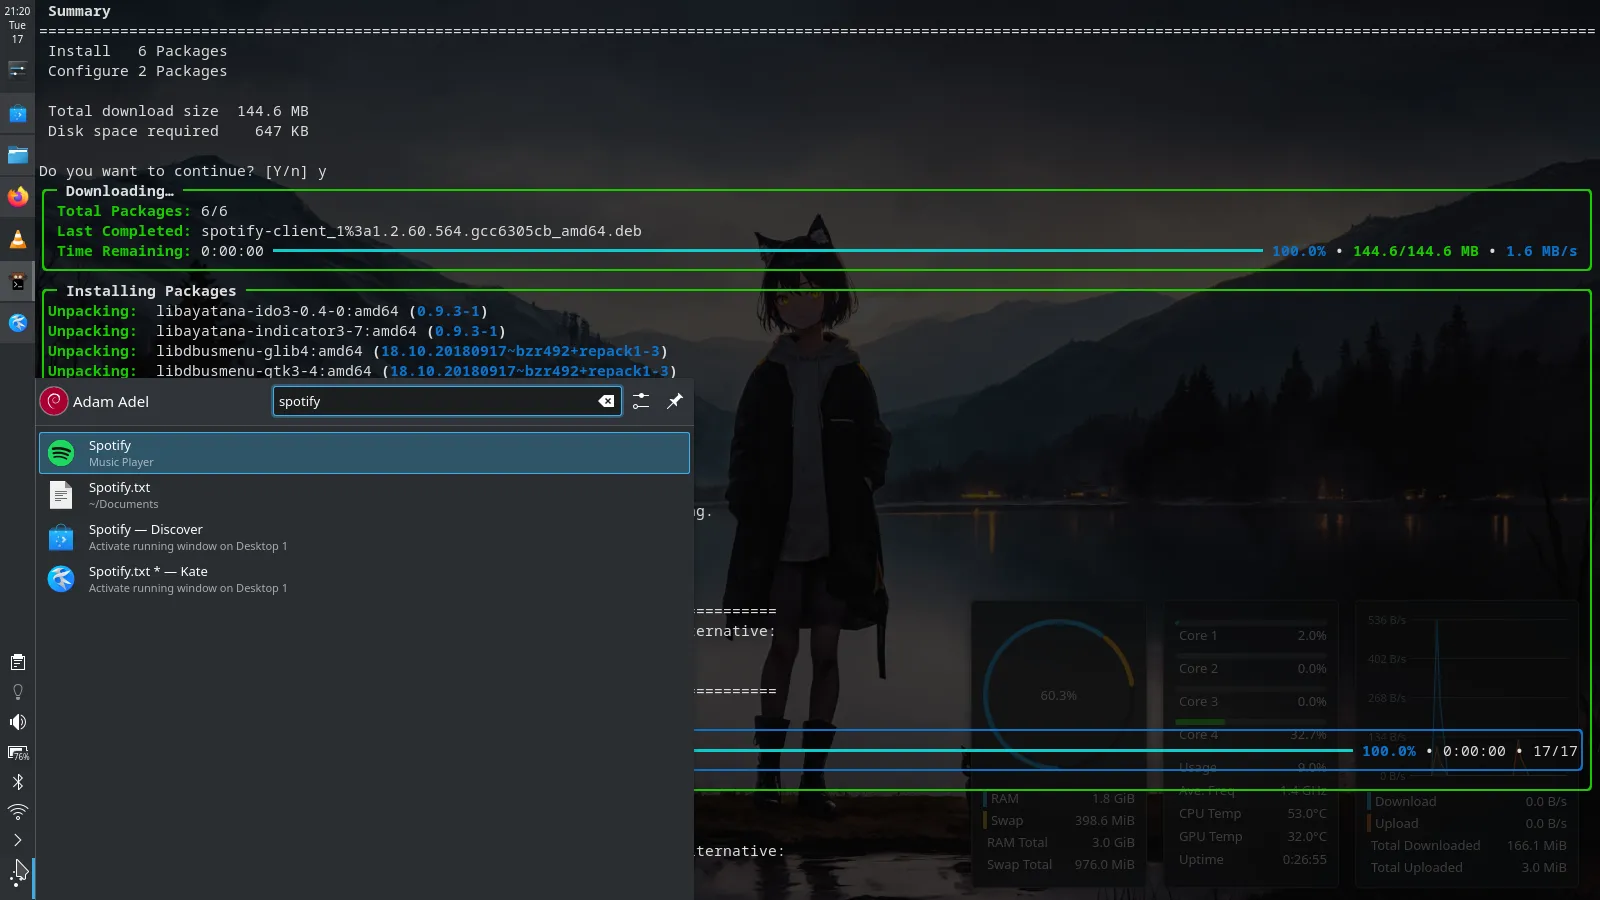This screenshot has height=900, width=1600.
Task: Click the Uptime 0:26:55 value
Action: click(x=1305, y=859)
